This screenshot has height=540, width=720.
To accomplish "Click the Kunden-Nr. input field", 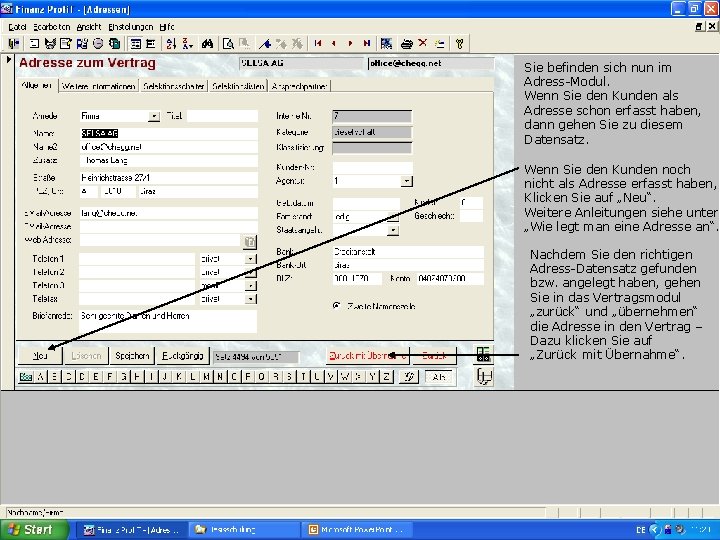I will click(372, 168).
